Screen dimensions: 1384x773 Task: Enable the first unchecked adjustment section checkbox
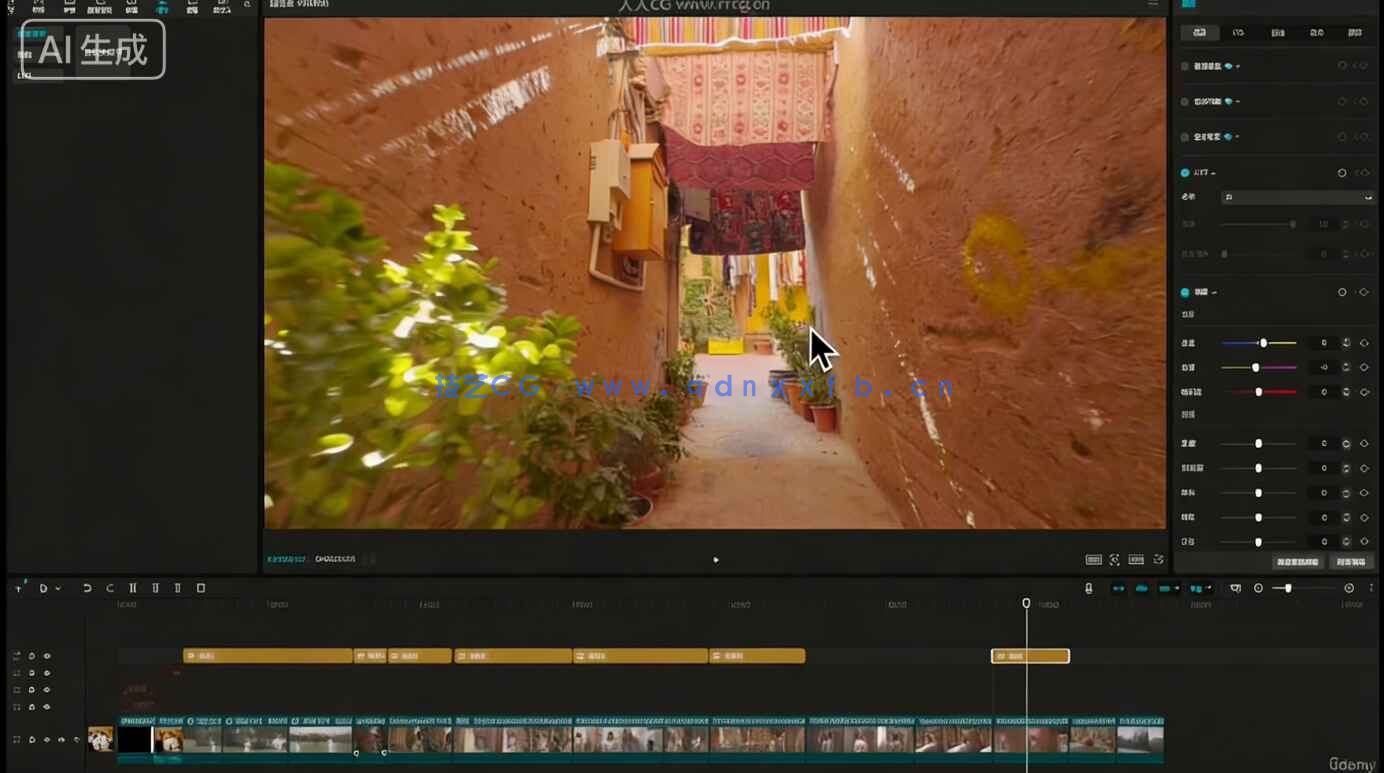click(x=1185, y=66)
